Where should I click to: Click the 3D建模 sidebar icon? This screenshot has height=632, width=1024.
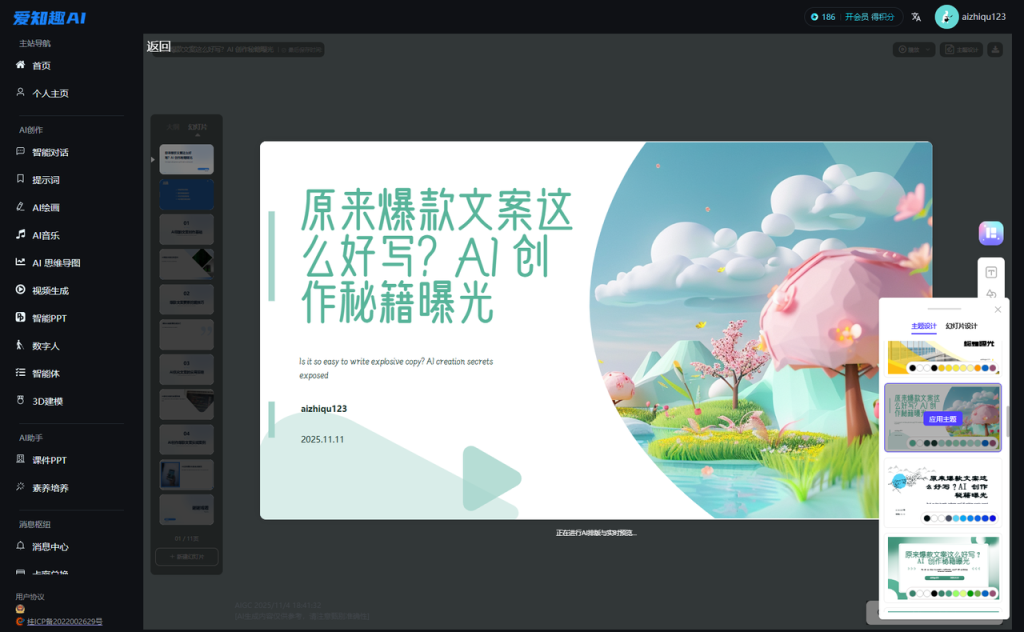click(20, 400)
